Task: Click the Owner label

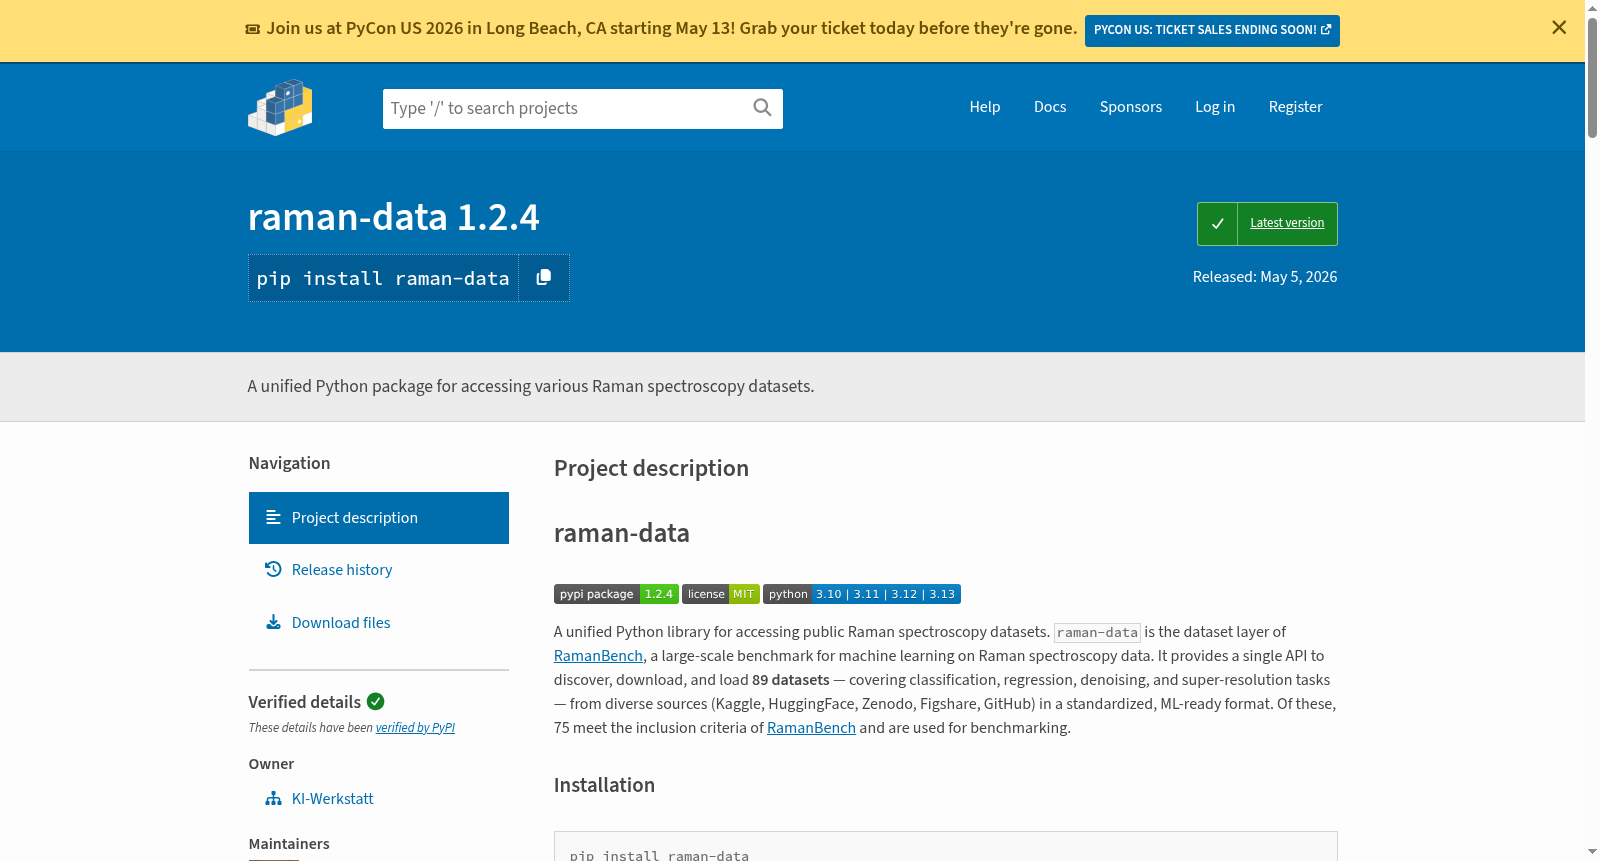Action: (x=271, y=764)
